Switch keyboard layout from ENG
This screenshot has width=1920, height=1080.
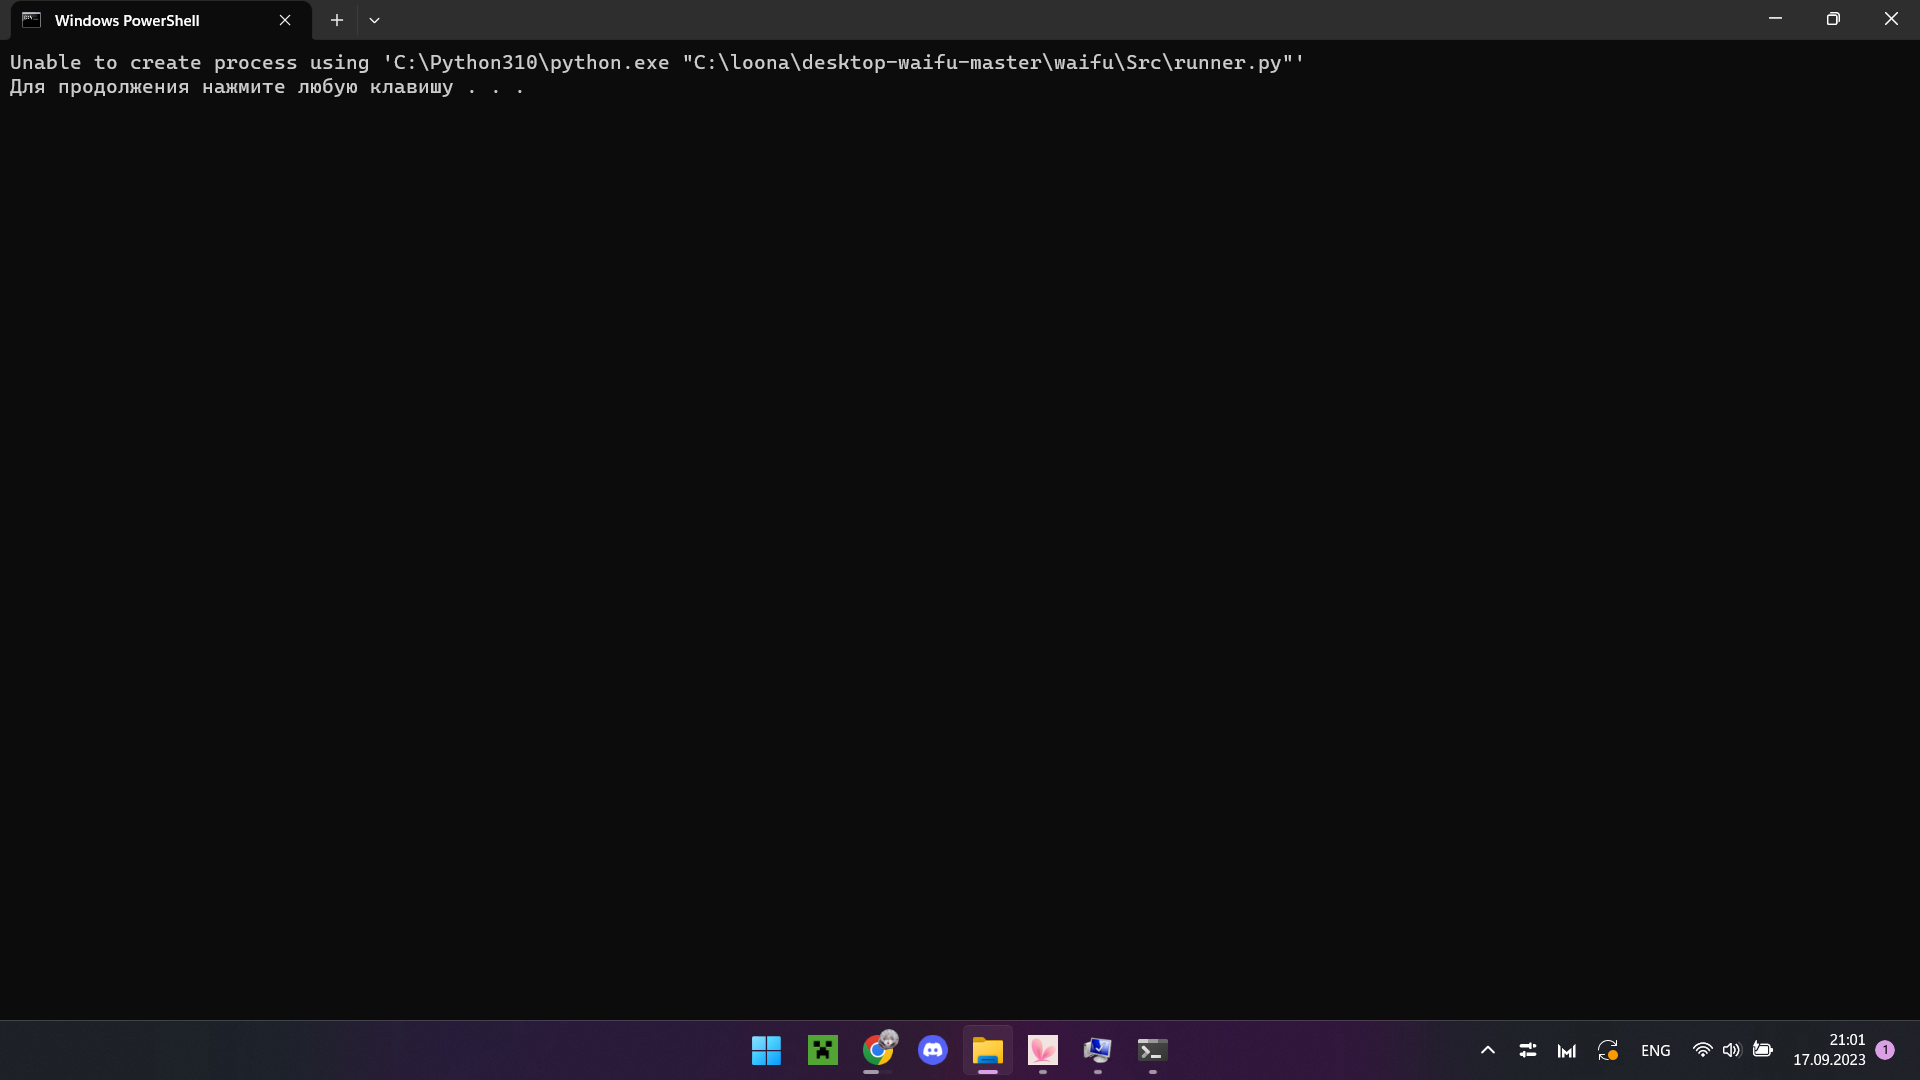pos(1655,1050)
